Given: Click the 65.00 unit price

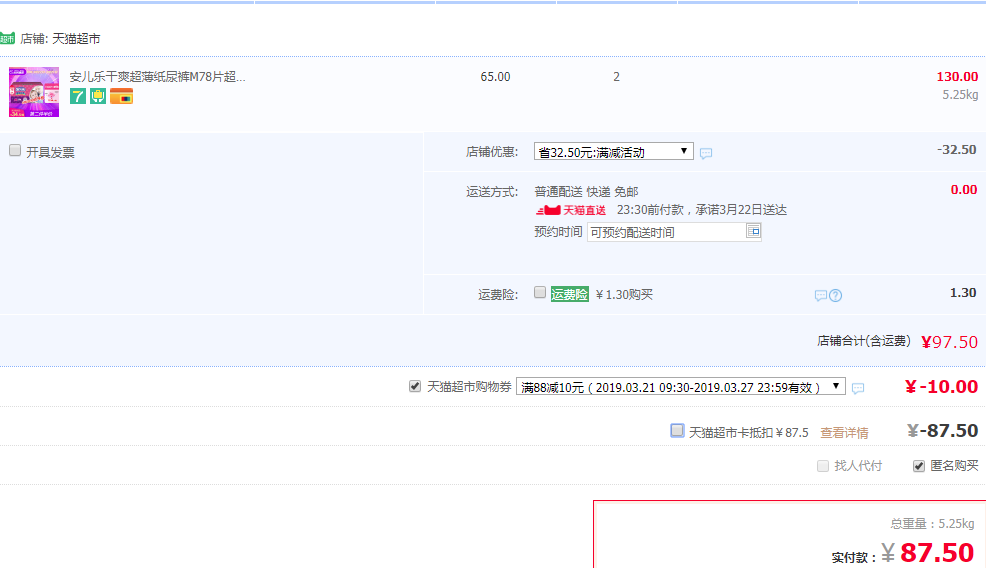Looking at the screenshot, I should coord(496,77).
